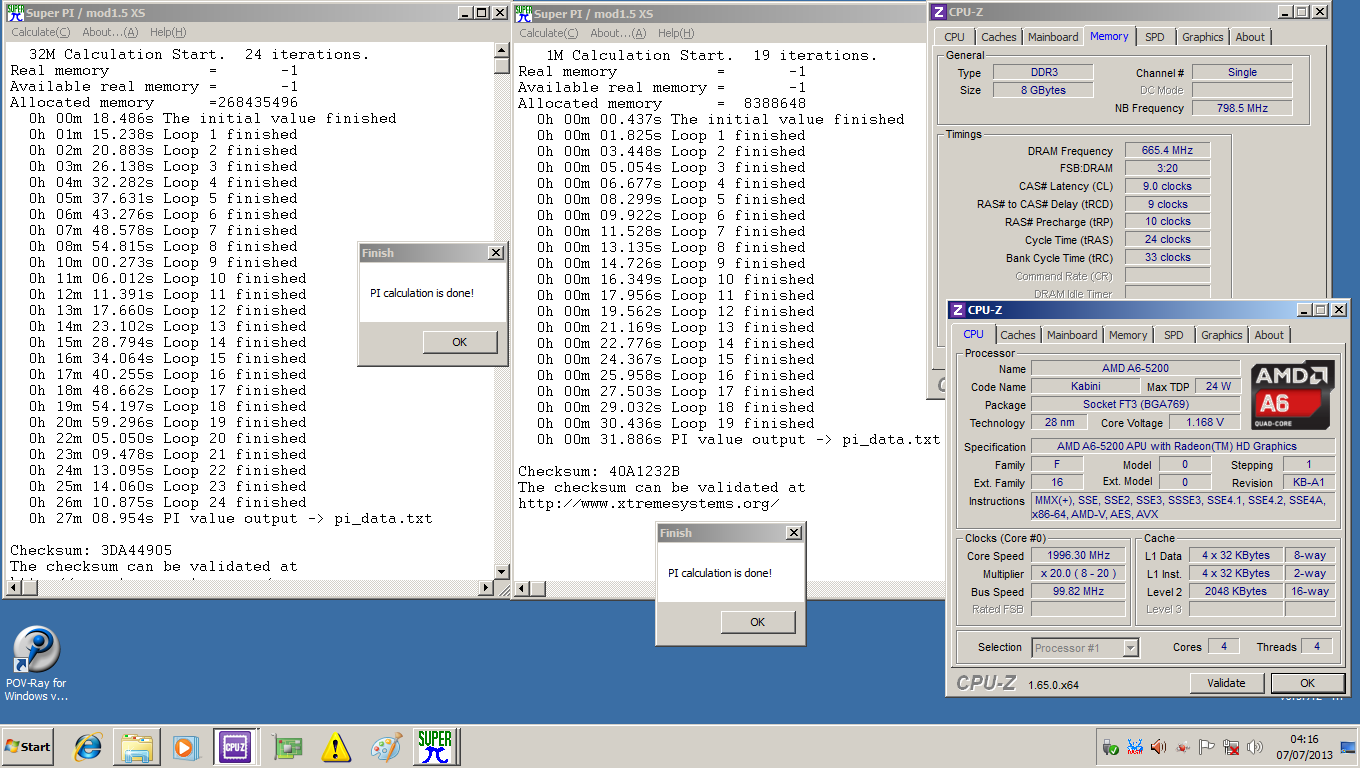The height and width of the screenshot is (768, 1360).
Task: Open the orange speaker audio manager tray icon
Action: coord(1158,747)
